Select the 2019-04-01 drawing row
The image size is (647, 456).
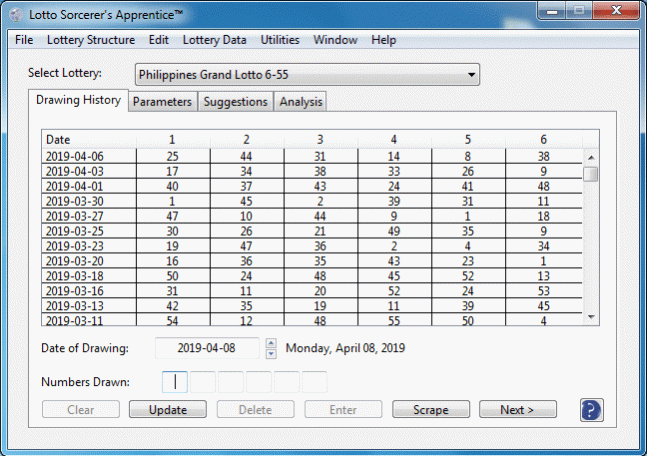(312, 186)
